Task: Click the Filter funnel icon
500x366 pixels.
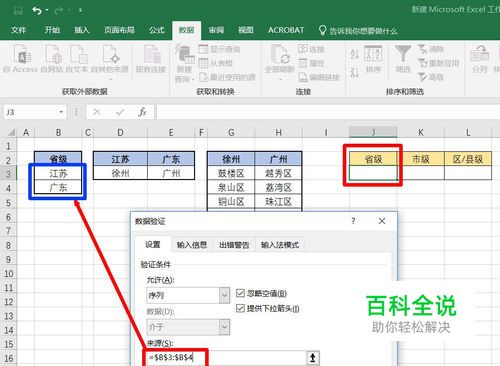Action: (x=403, y=54)
